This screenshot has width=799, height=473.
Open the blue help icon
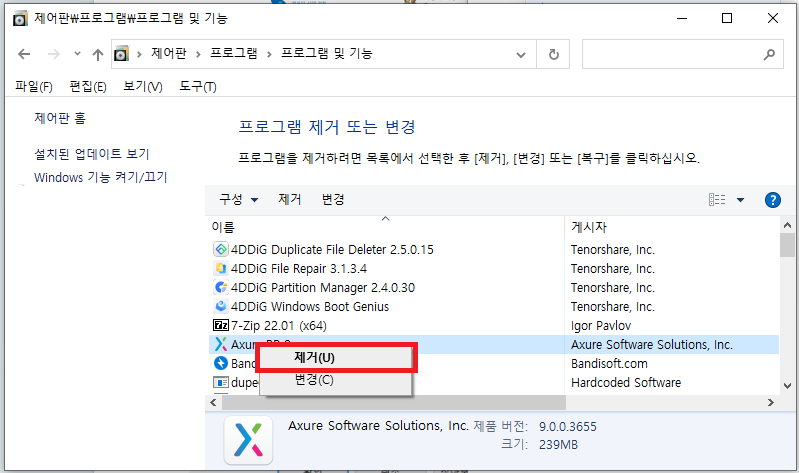coord(773,200)
